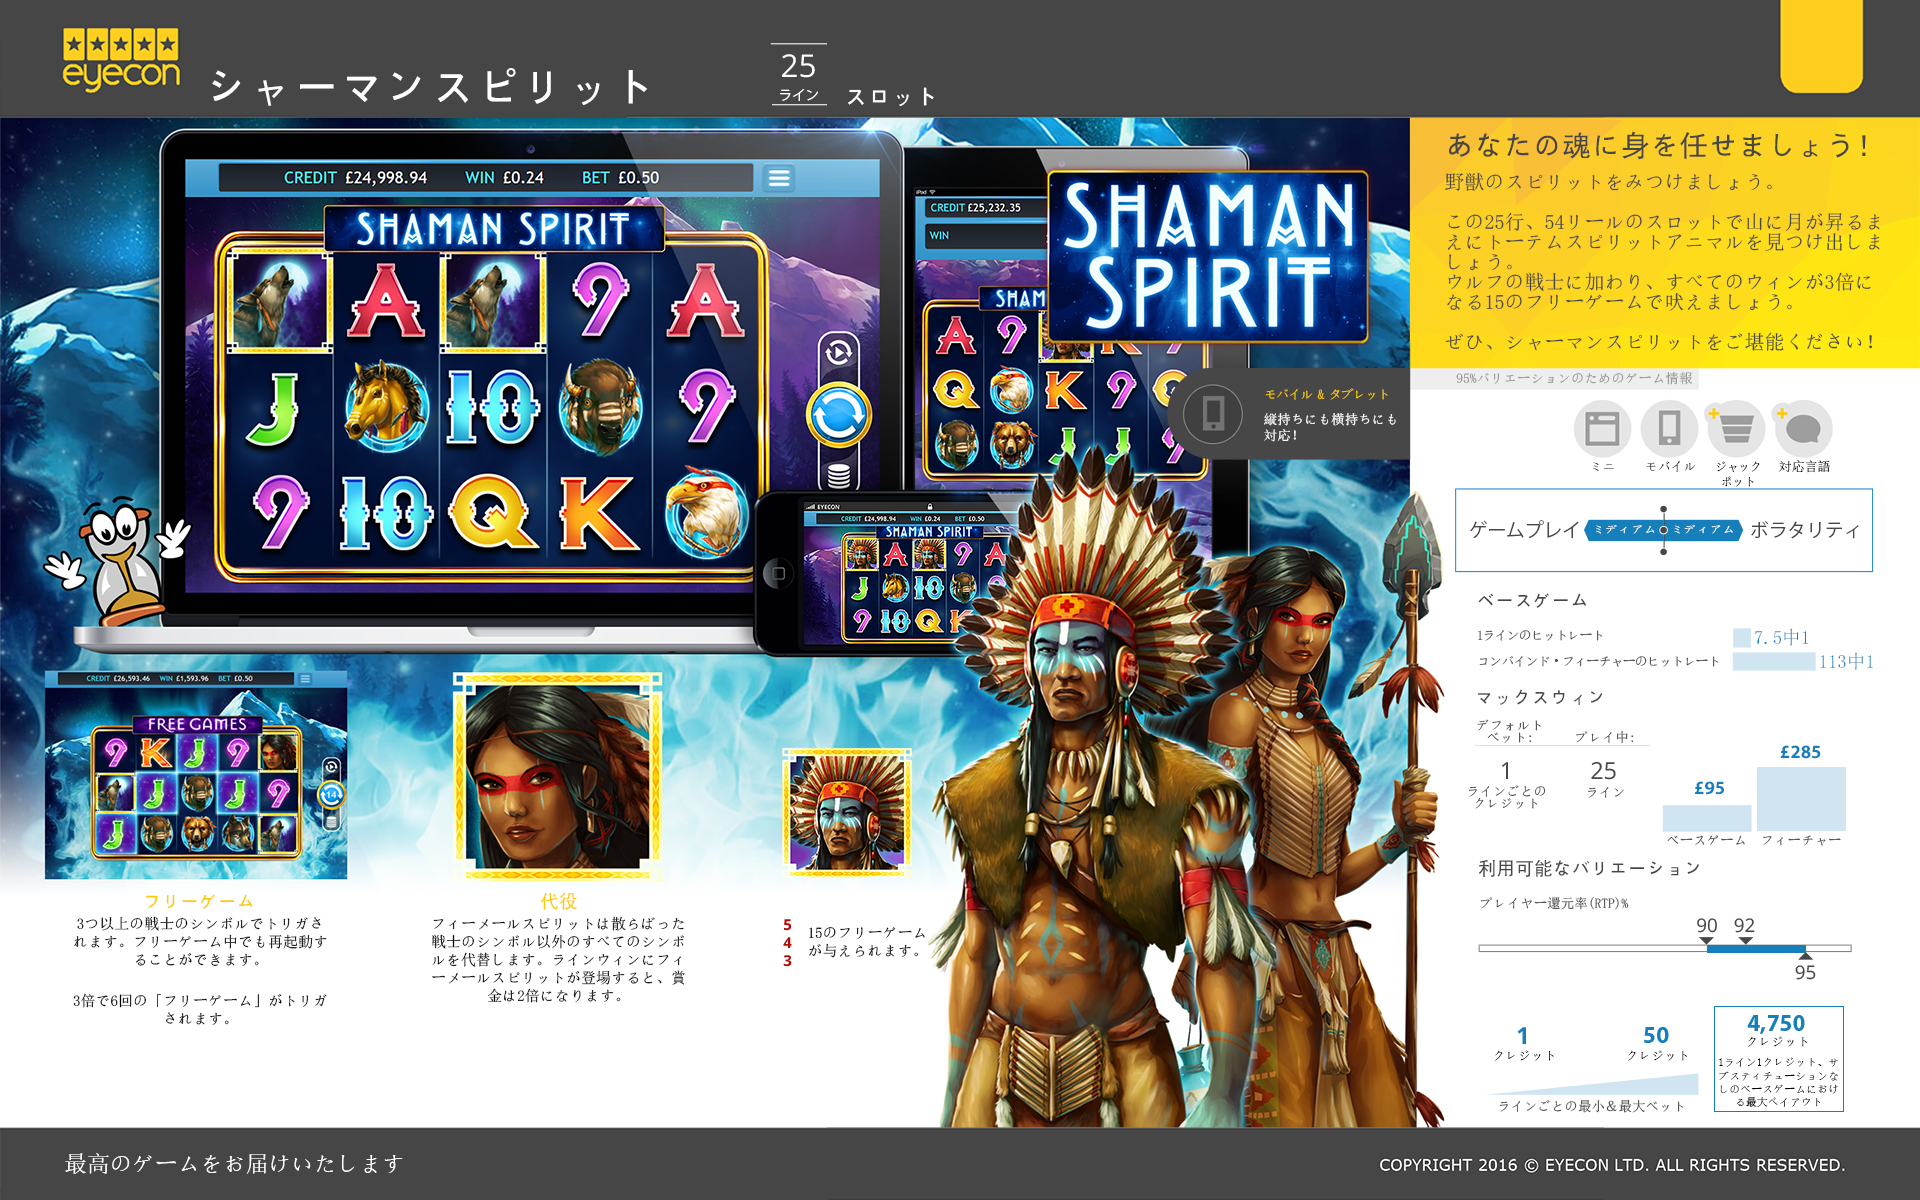Click the coin stack bet icon
Screen dimensions: 1920x1200
[839, 476]
